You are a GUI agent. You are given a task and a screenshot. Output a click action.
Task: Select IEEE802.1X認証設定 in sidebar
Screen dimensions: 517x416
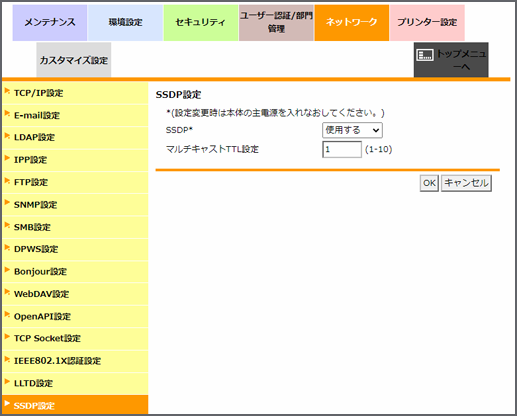coord(75,361)
